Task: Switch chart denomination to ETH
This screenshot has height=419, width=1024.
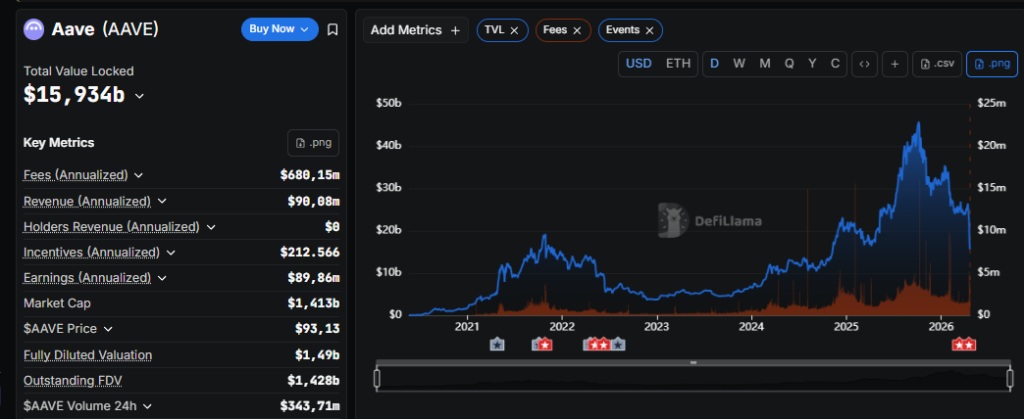Action: (678, 64)
